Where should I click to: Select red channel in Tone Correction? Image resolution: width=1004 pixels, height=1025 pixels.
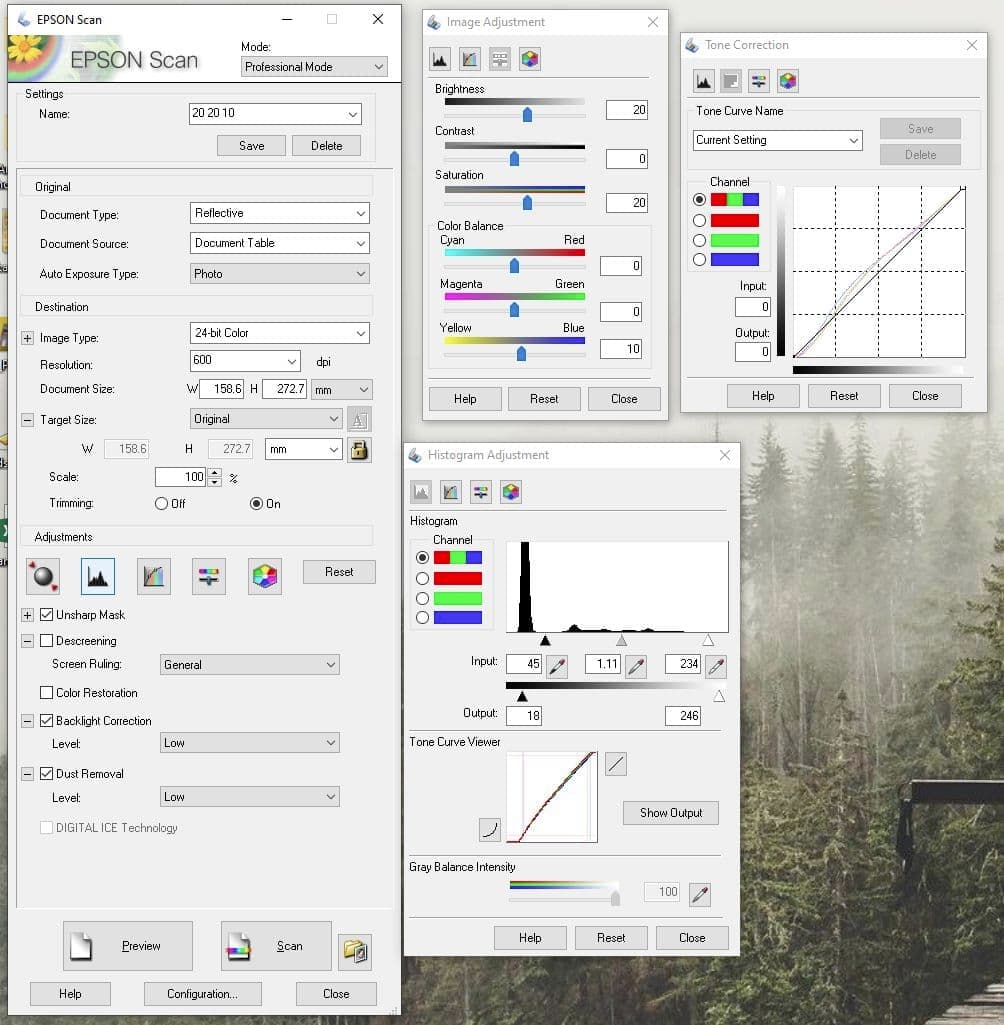click(x=699, y=221)
